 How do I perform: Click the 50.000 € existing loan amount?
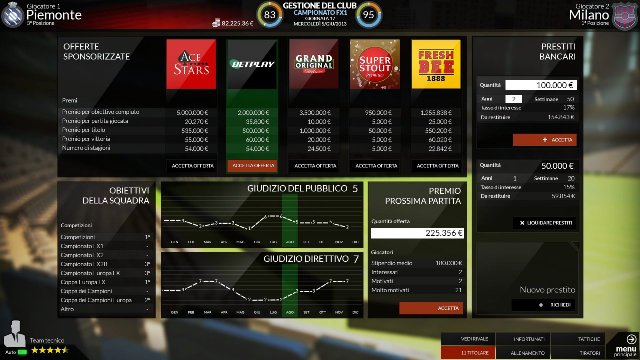tap(557, 166)
